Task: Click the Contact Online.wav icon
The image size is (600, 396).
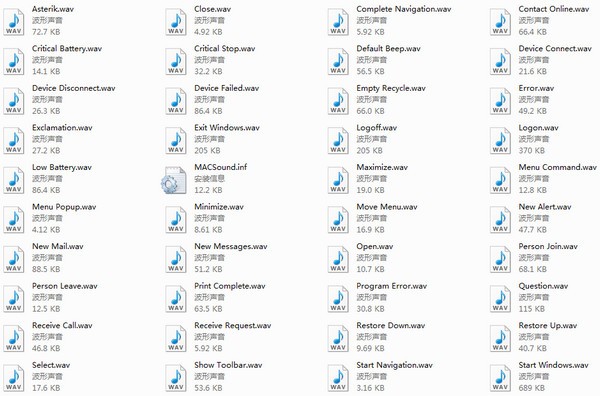Action: point(501,22)
